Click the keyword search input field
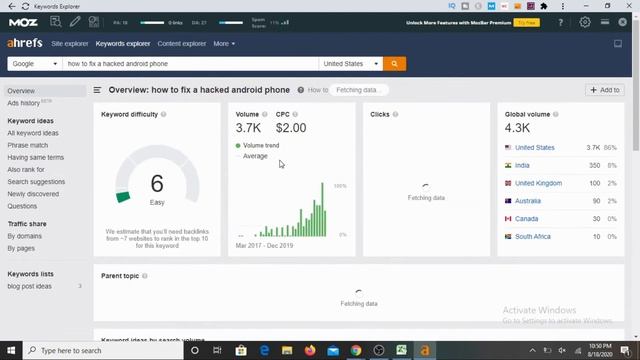This screenshot has width=640, height=360. tap(190, 64)
